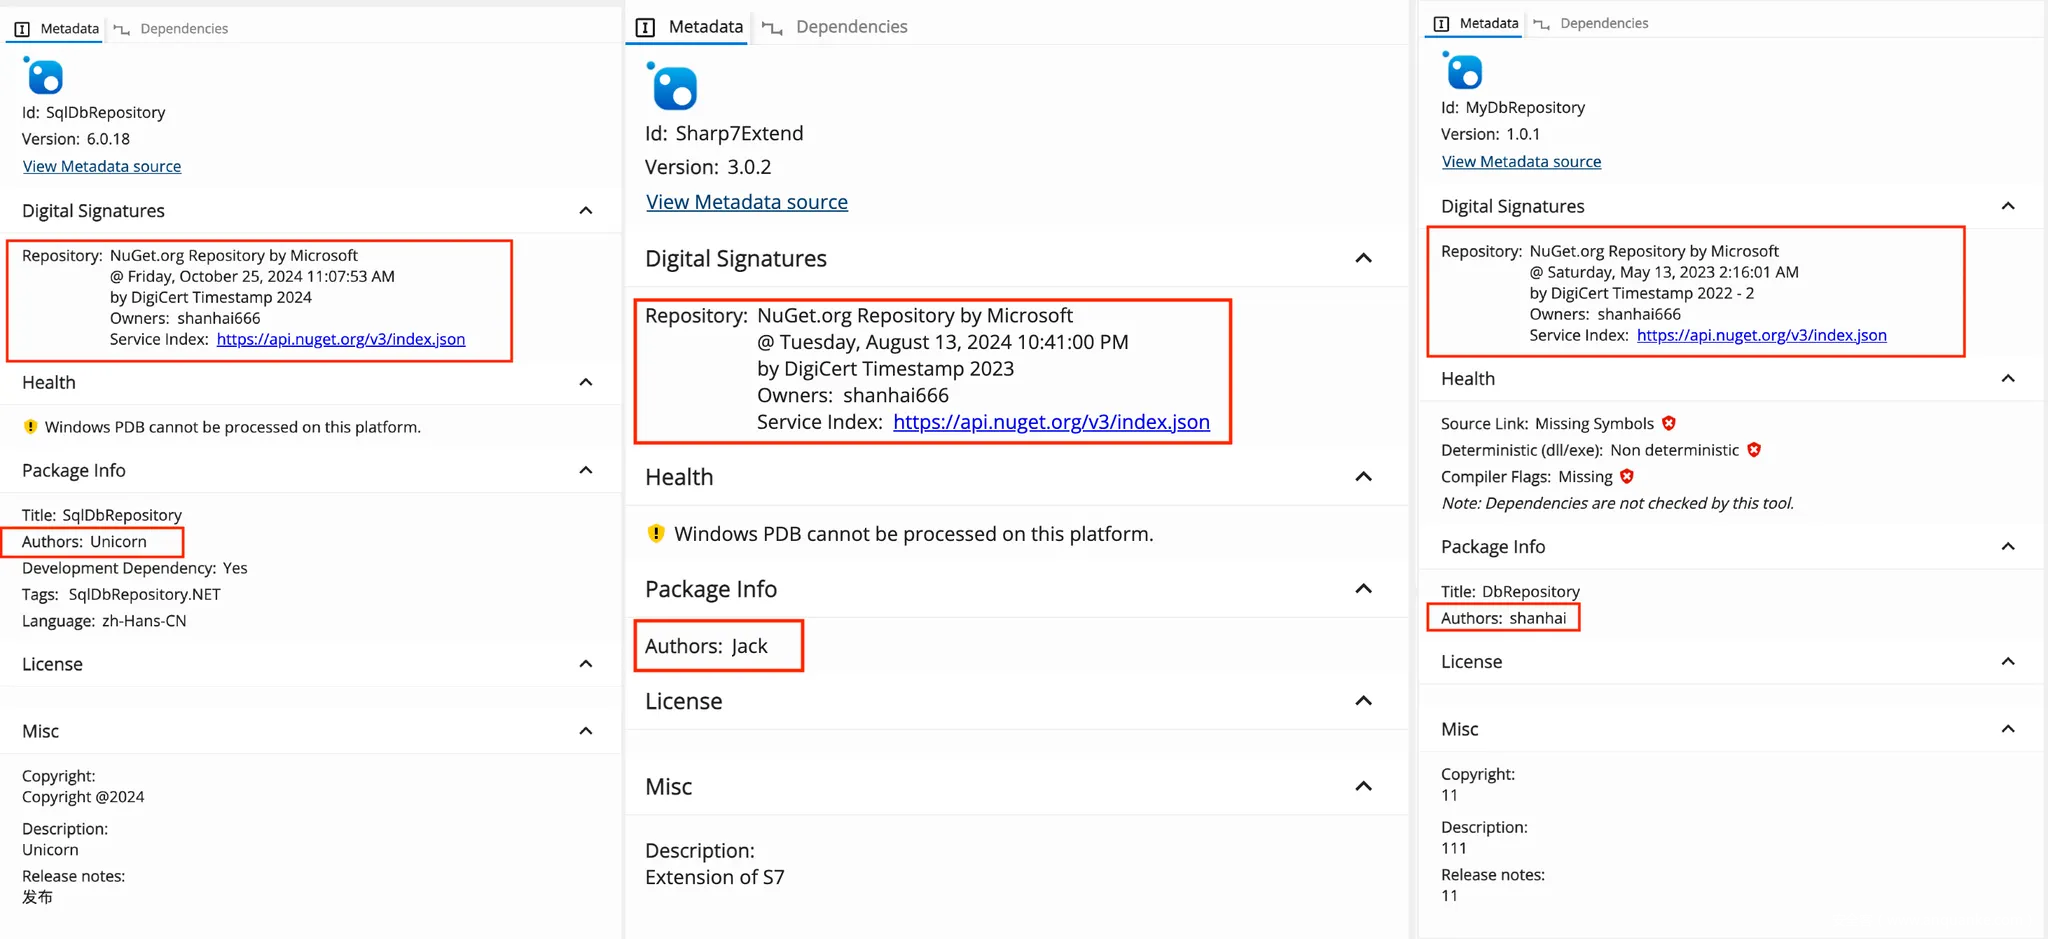Open View Metadata source link for Sharp7Extend
2048x939 pixels.
coord(746,202)
